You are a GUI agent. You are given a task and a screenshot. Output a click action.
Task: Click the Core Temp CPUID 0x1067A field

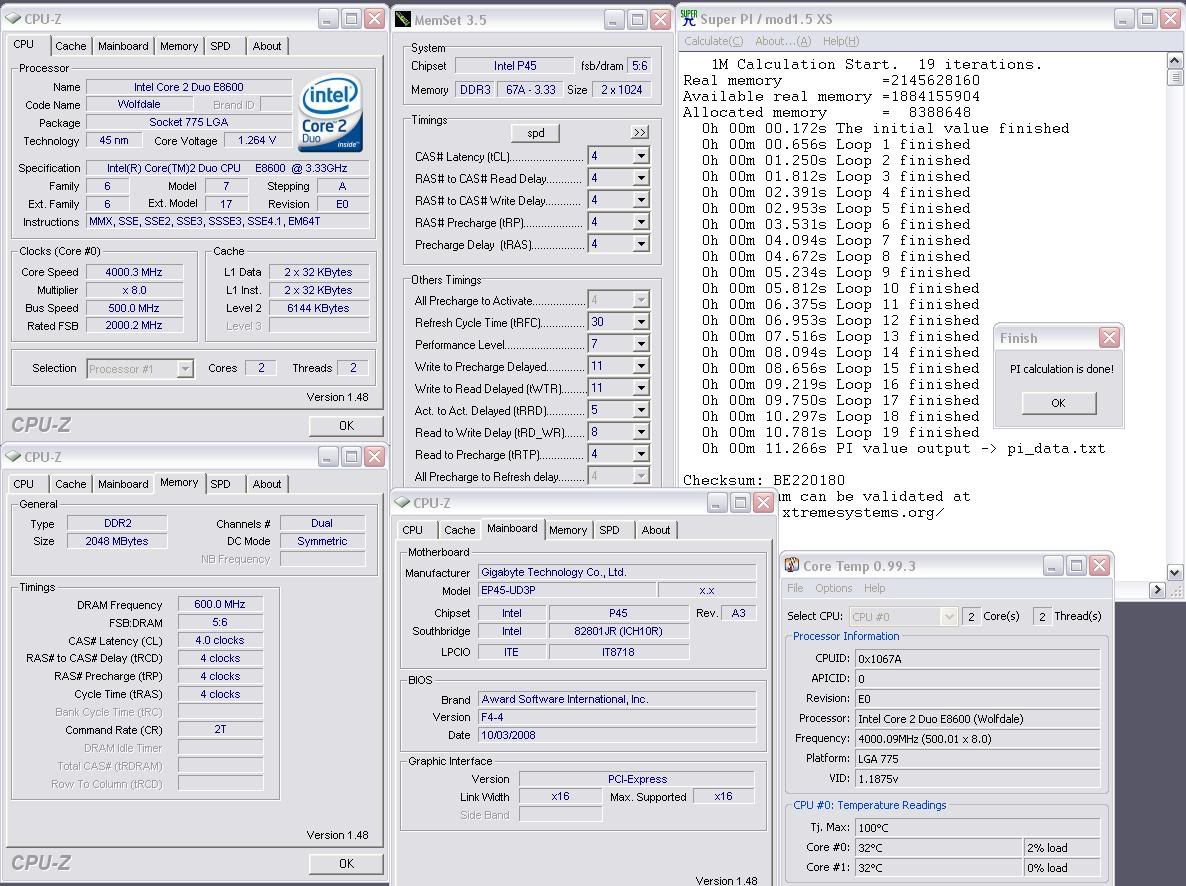pos(977,659)
